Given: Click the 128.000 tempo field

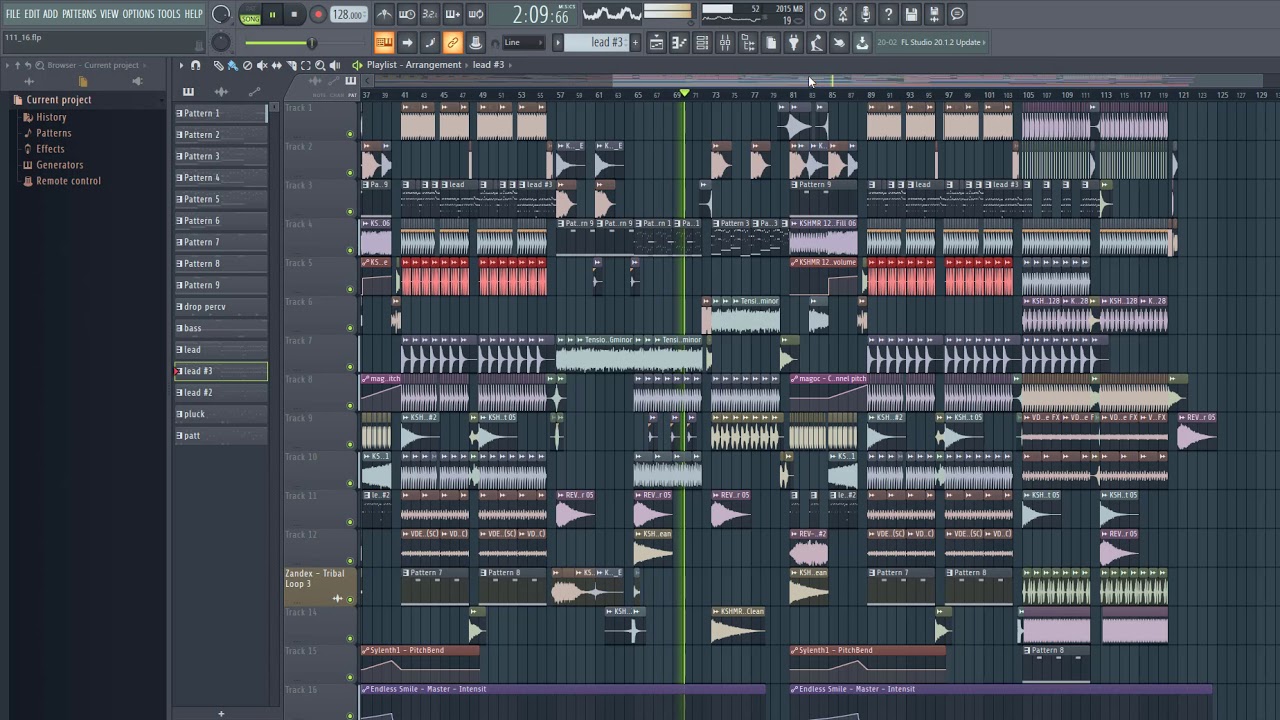Looking at the screenshot, I should (x=348, y=15).
